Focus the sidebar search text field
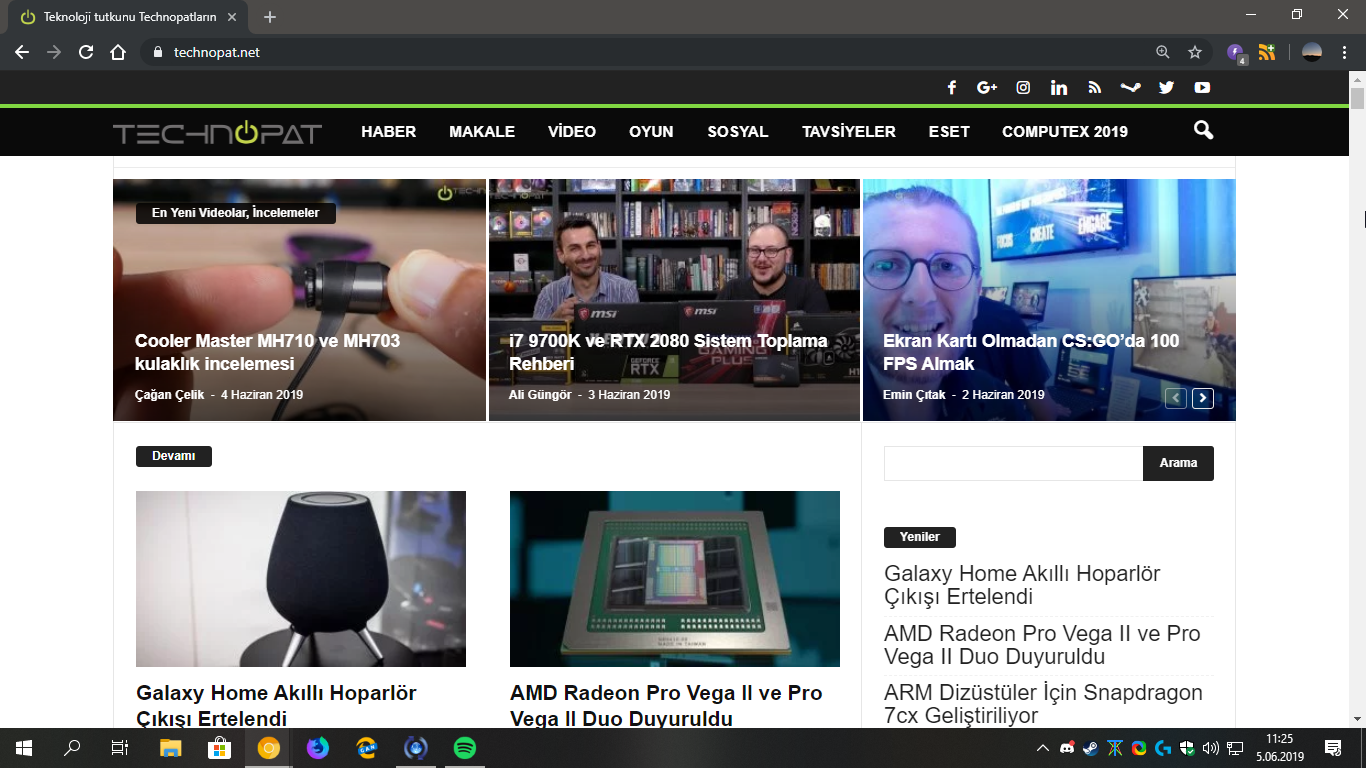The height and width of the screenshot is (768, 1366). point(1012,464)
